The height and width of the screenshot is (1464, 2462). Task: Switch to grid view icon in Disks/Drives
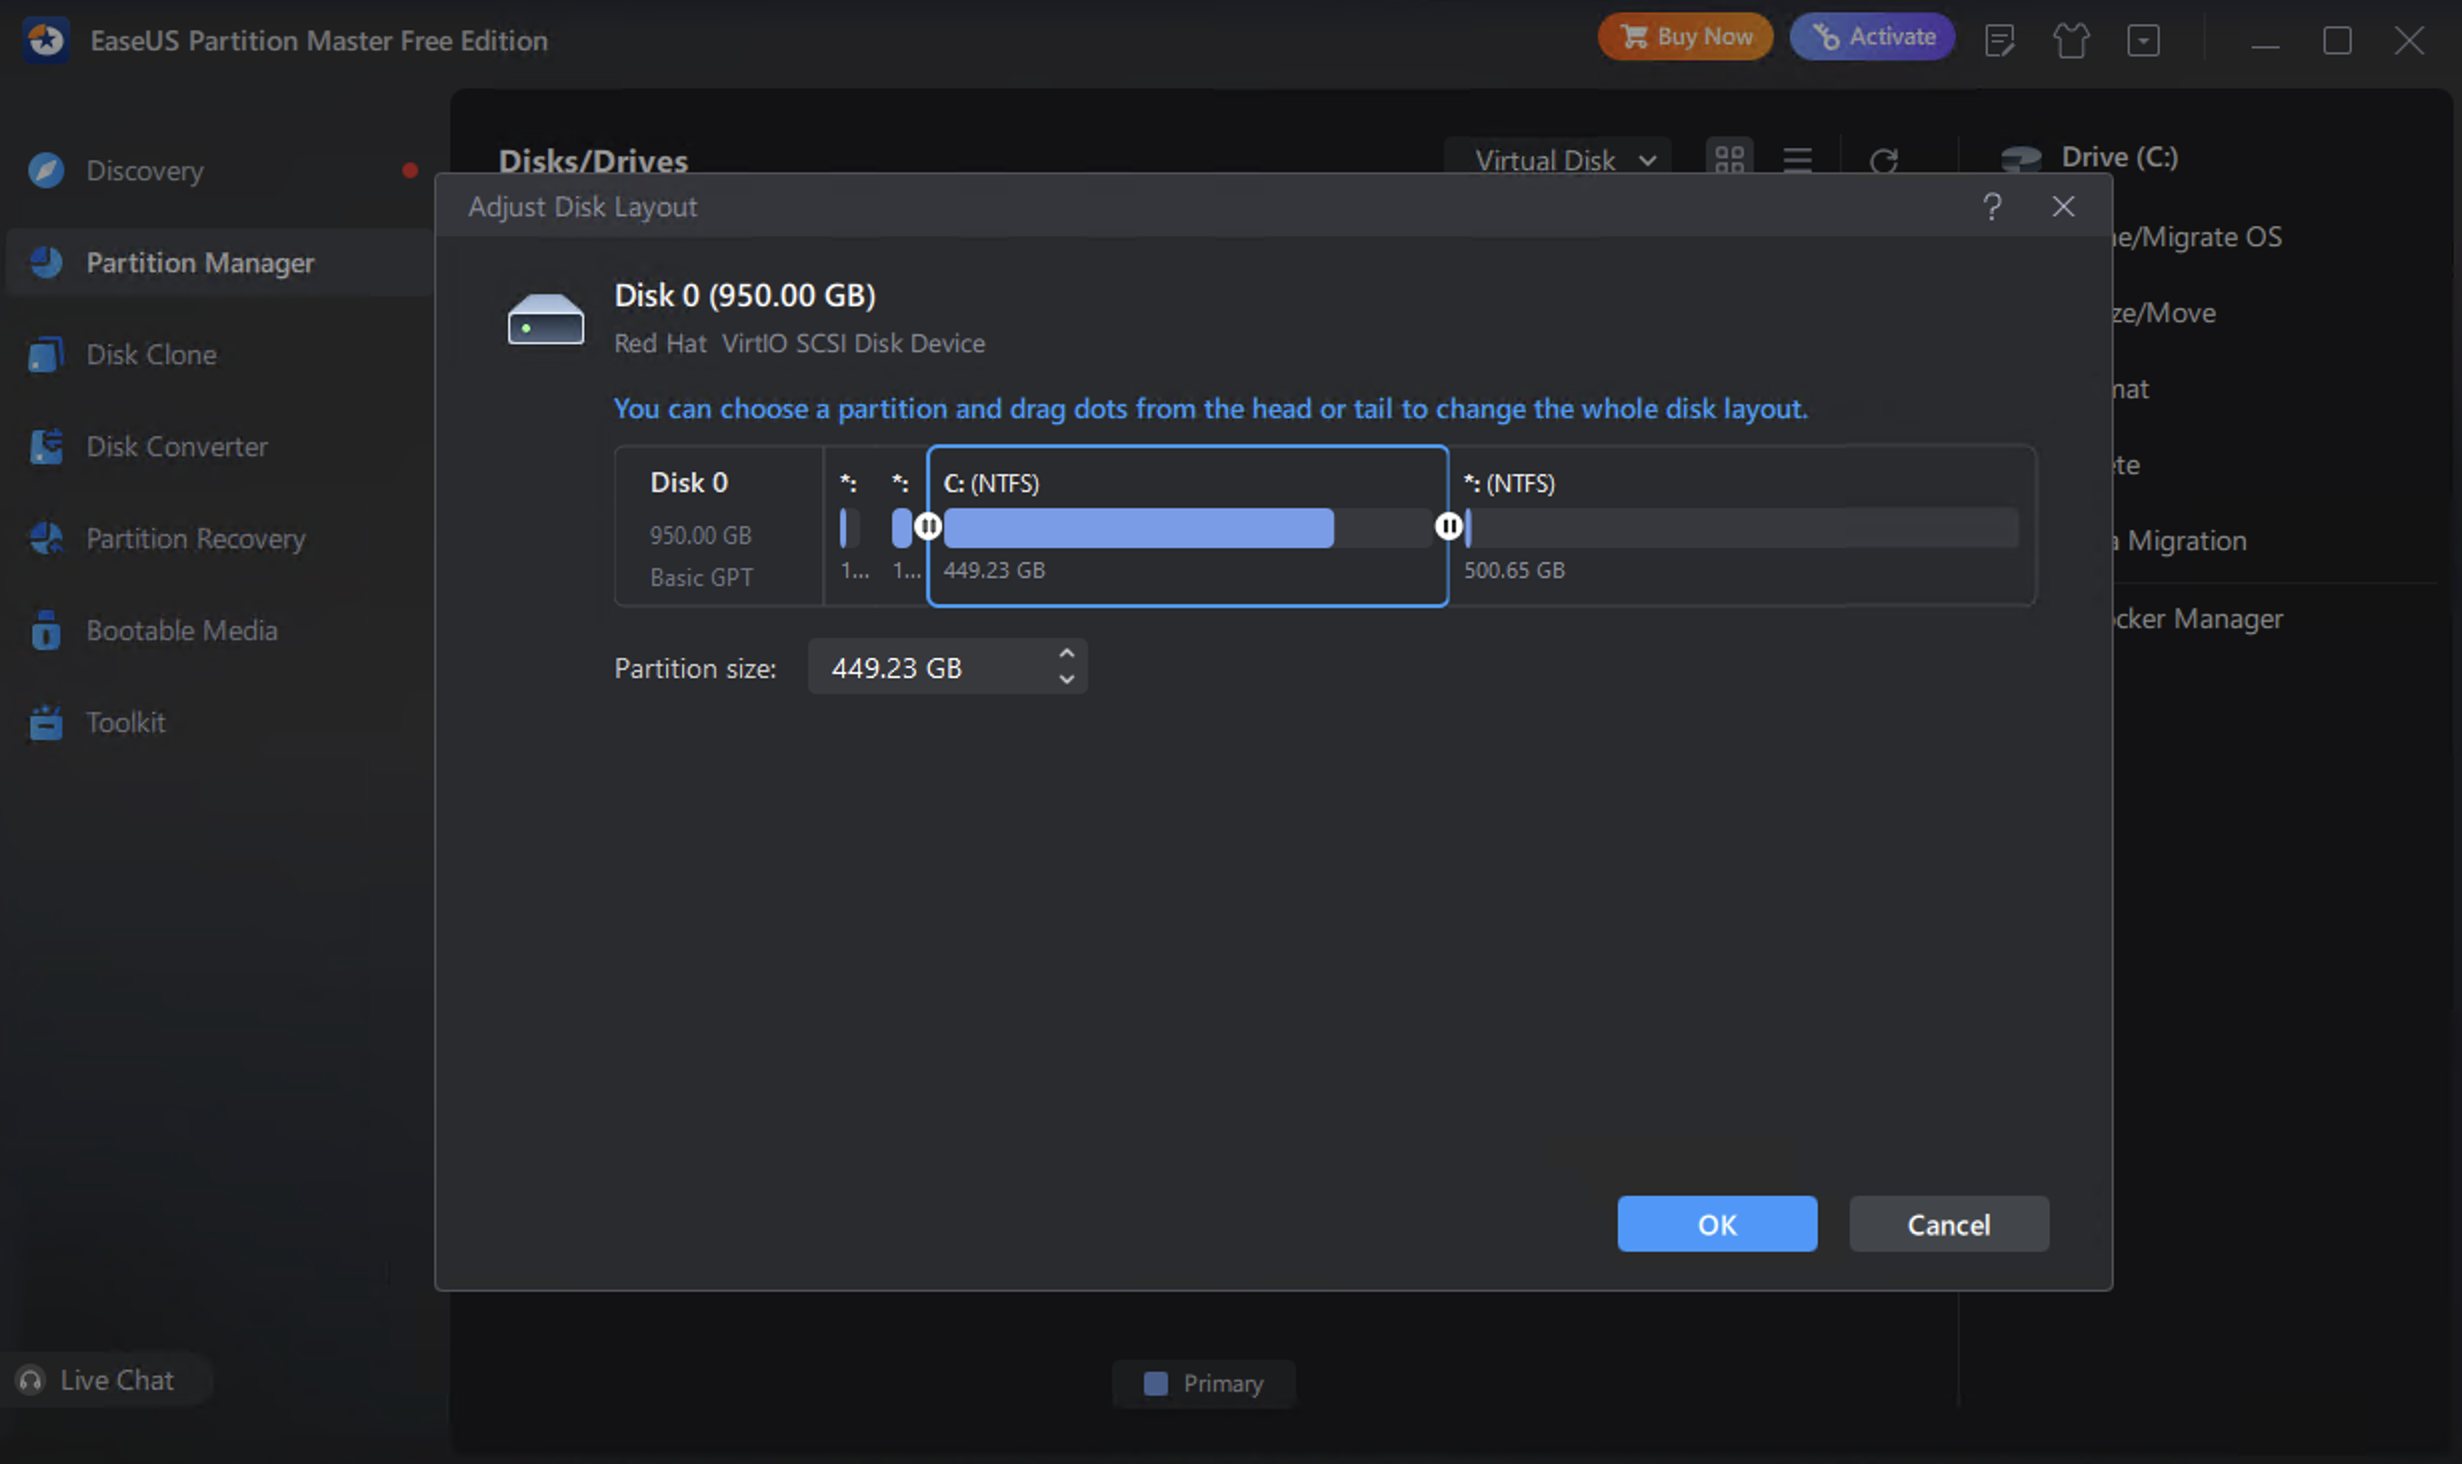click(x=1729, y=160)
